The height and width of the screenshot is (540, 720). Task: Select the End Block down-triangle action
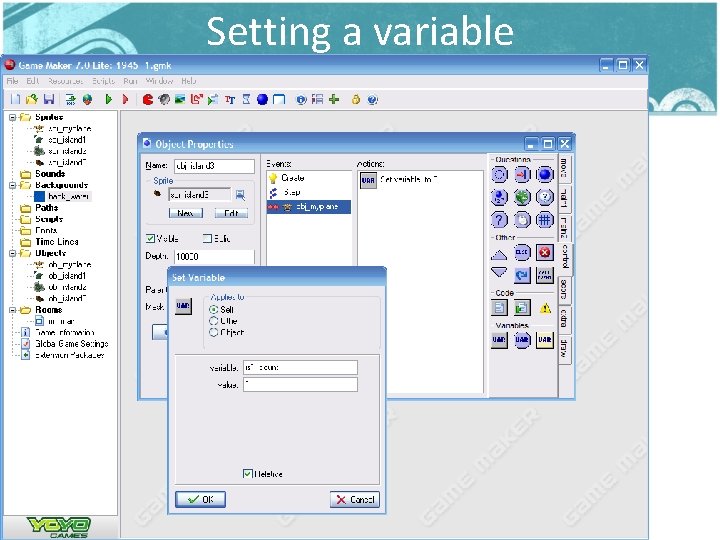pos(499,272)
